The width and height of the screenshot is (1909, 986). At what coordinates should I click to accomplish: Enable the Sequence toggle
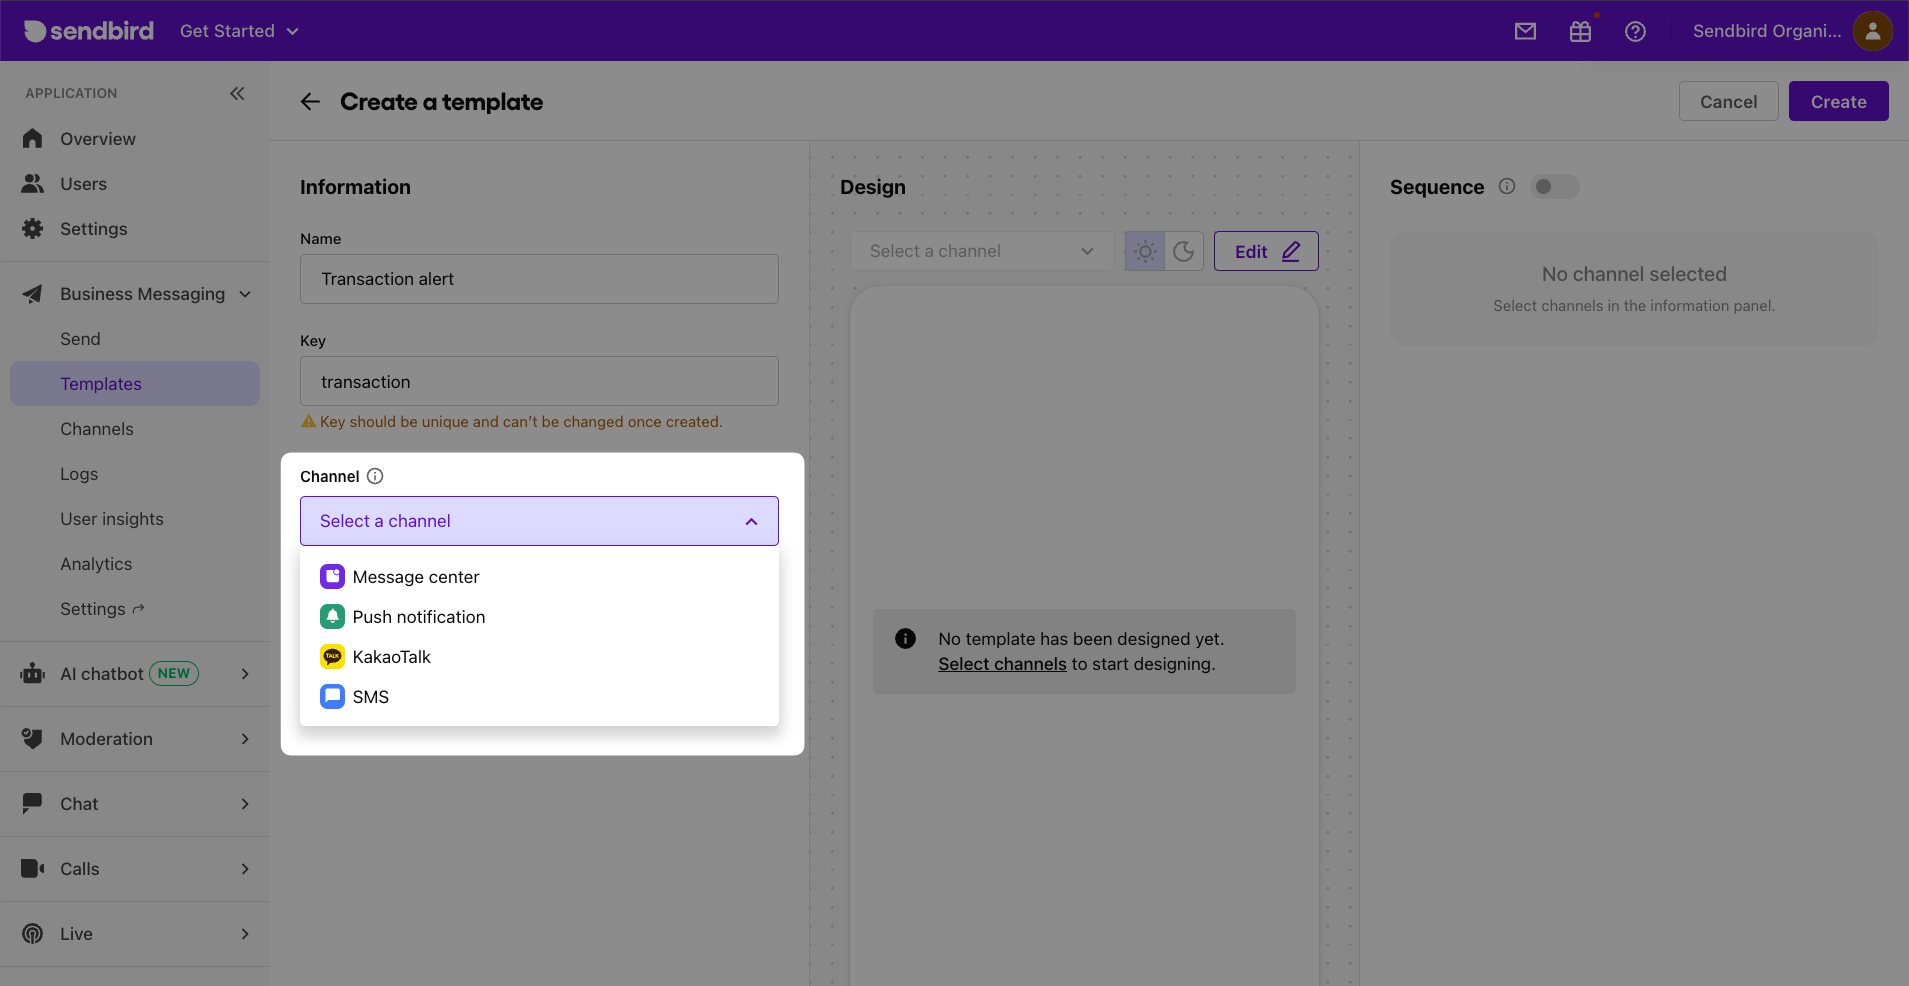(x=1554, y=187)
